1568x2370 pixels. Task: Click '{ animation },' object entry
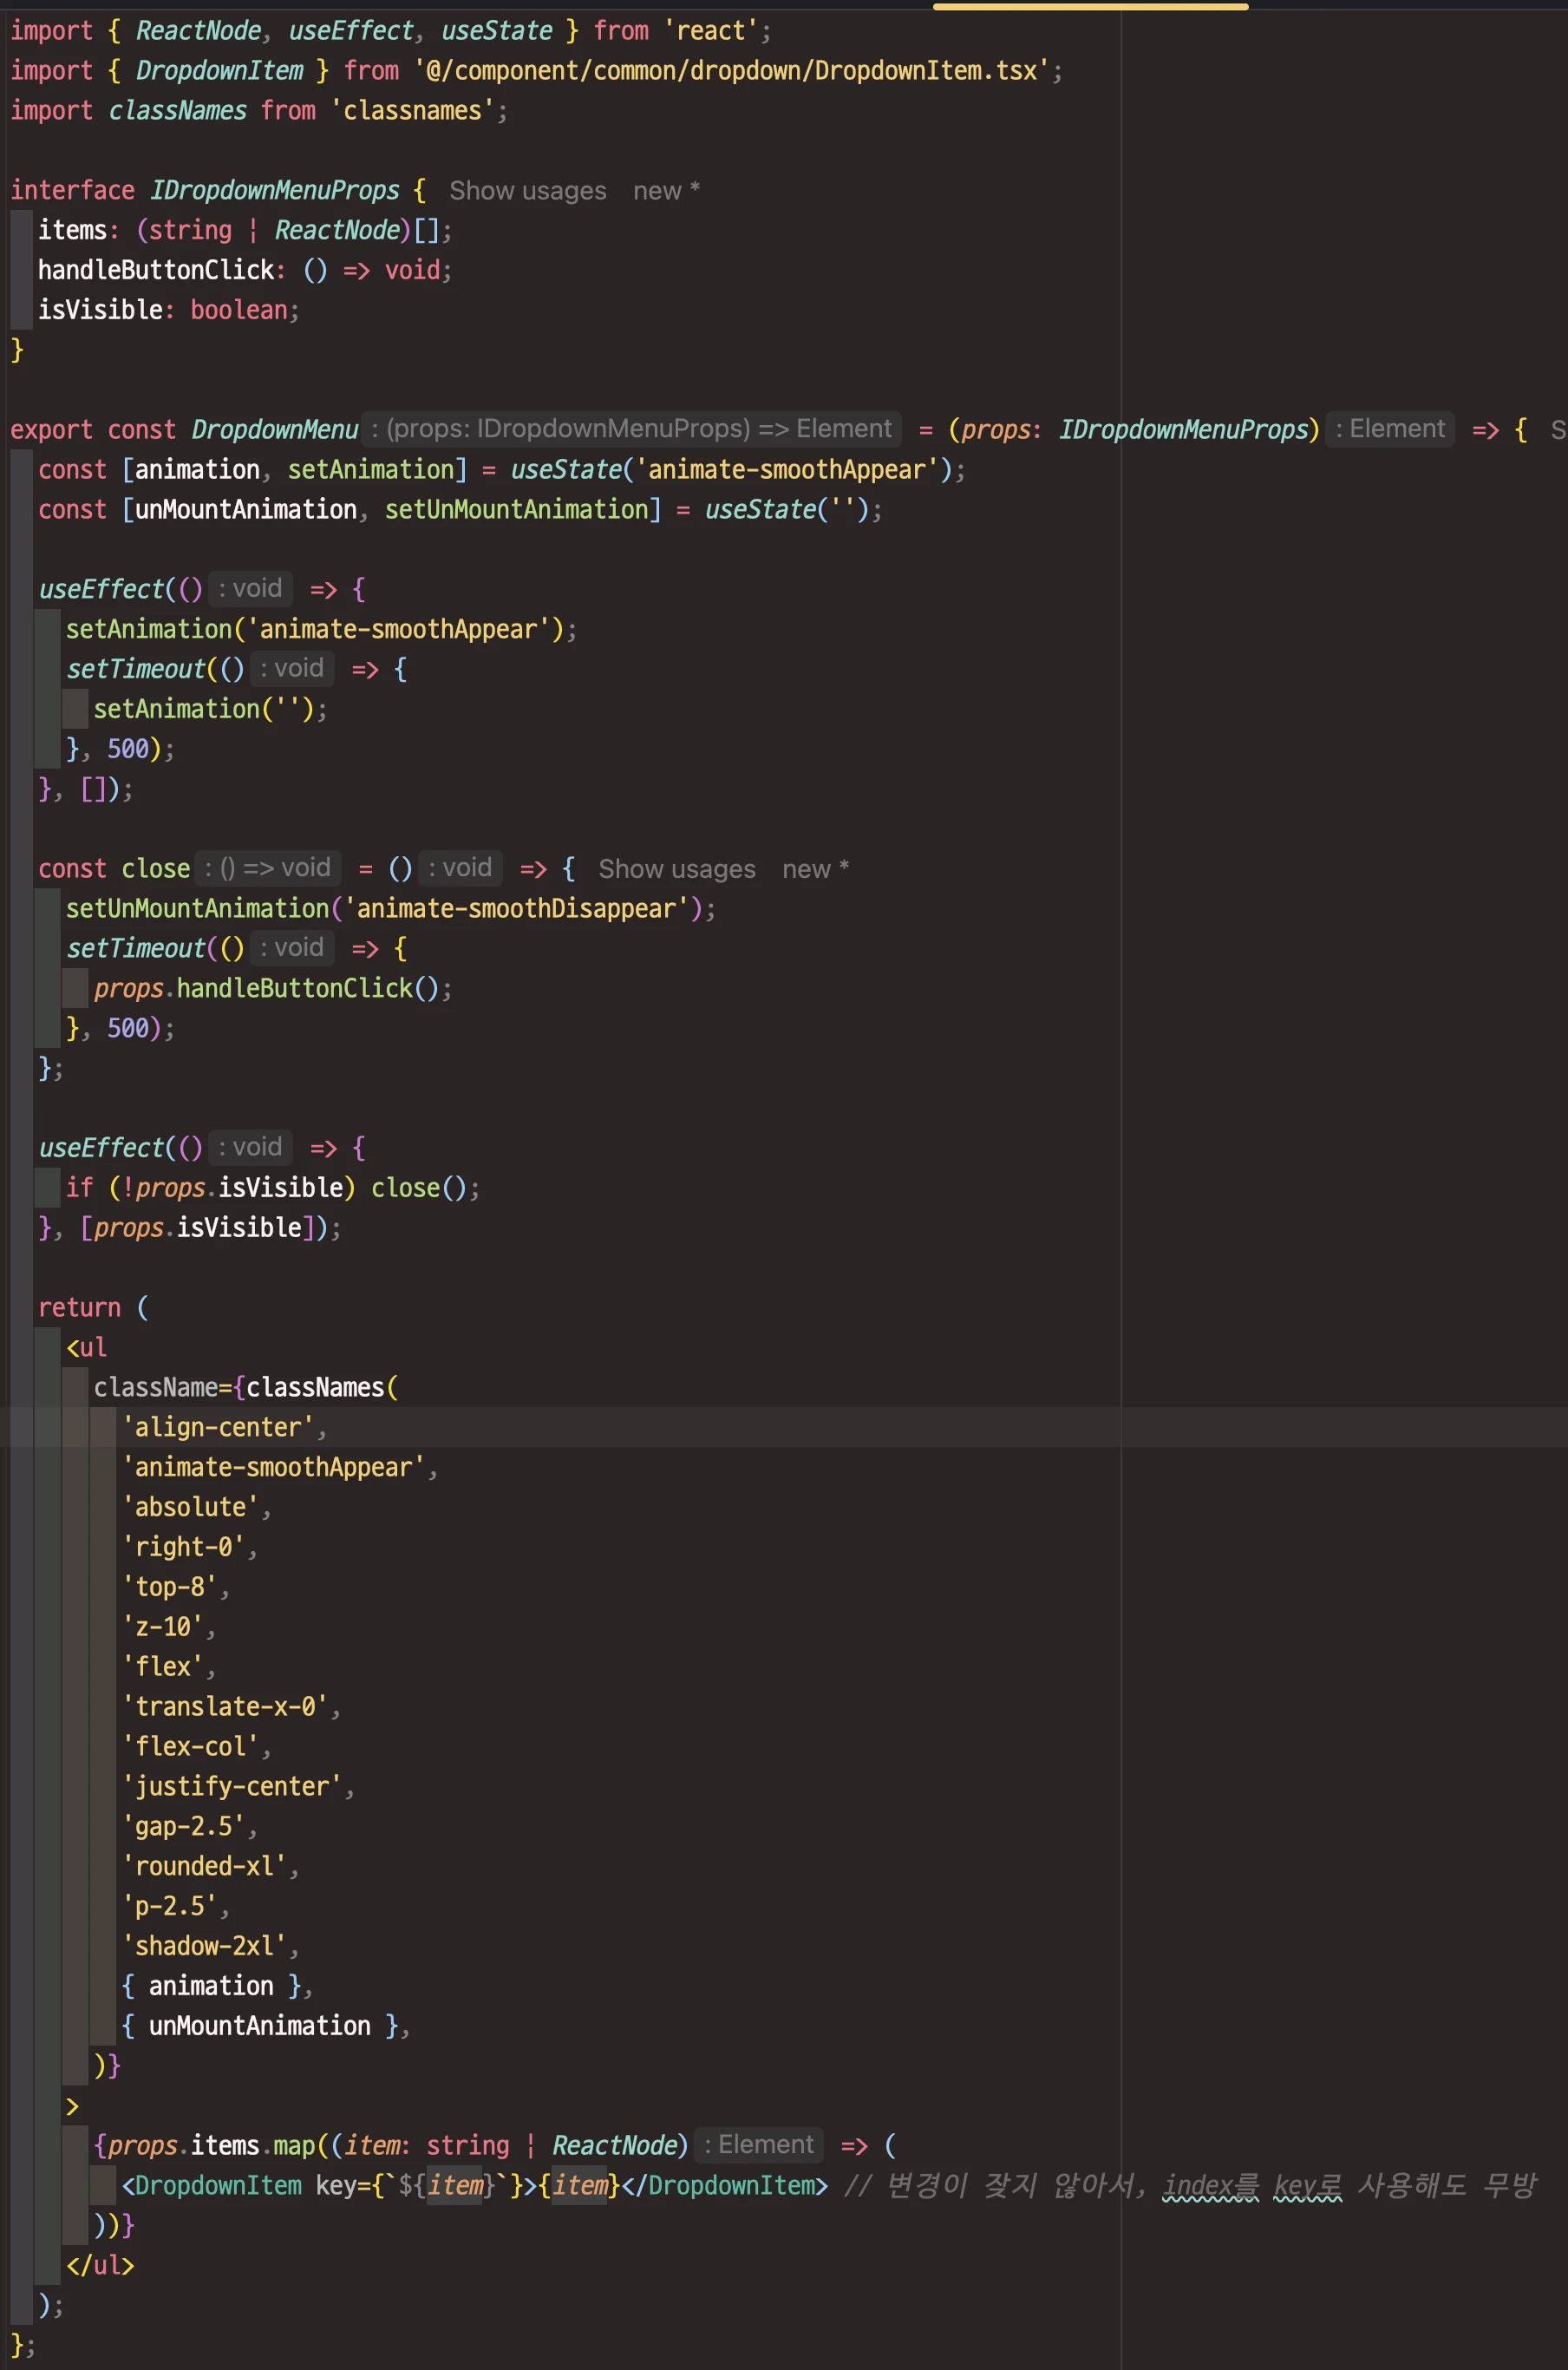(217, 1986)
